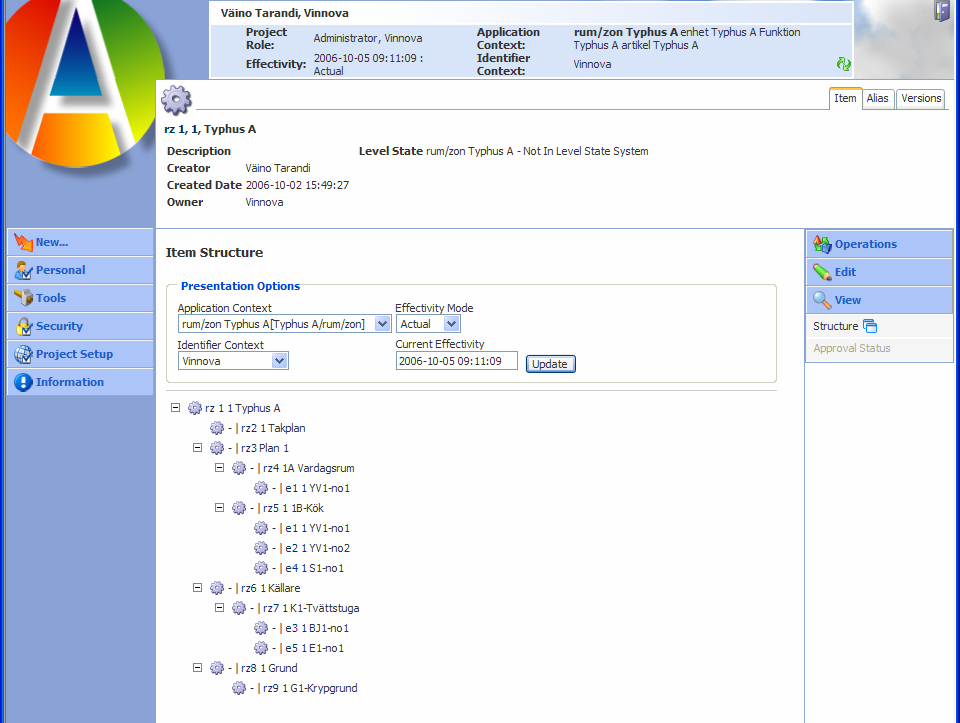This screenshot has height=723, width=960.
Task: Click the New... arrow icon
Action: click(23, 242)
